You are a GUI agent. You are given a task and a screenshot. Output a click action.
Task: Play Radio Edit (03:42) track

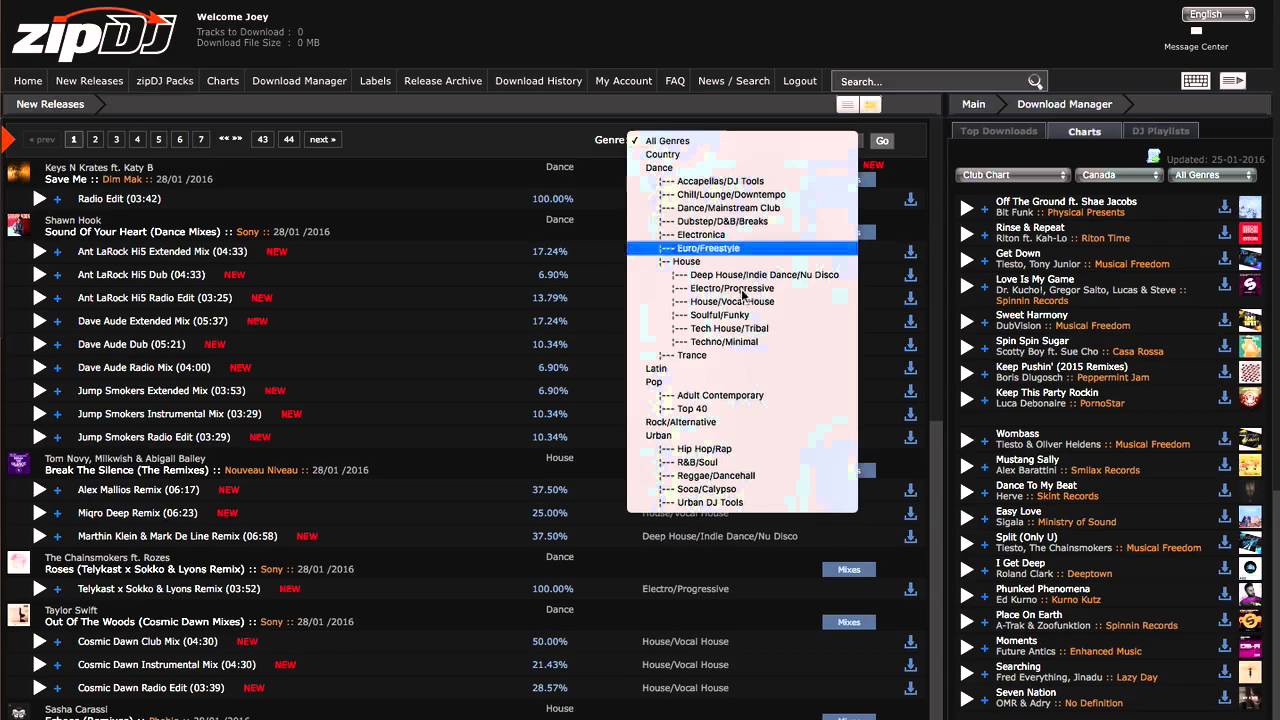39,199
